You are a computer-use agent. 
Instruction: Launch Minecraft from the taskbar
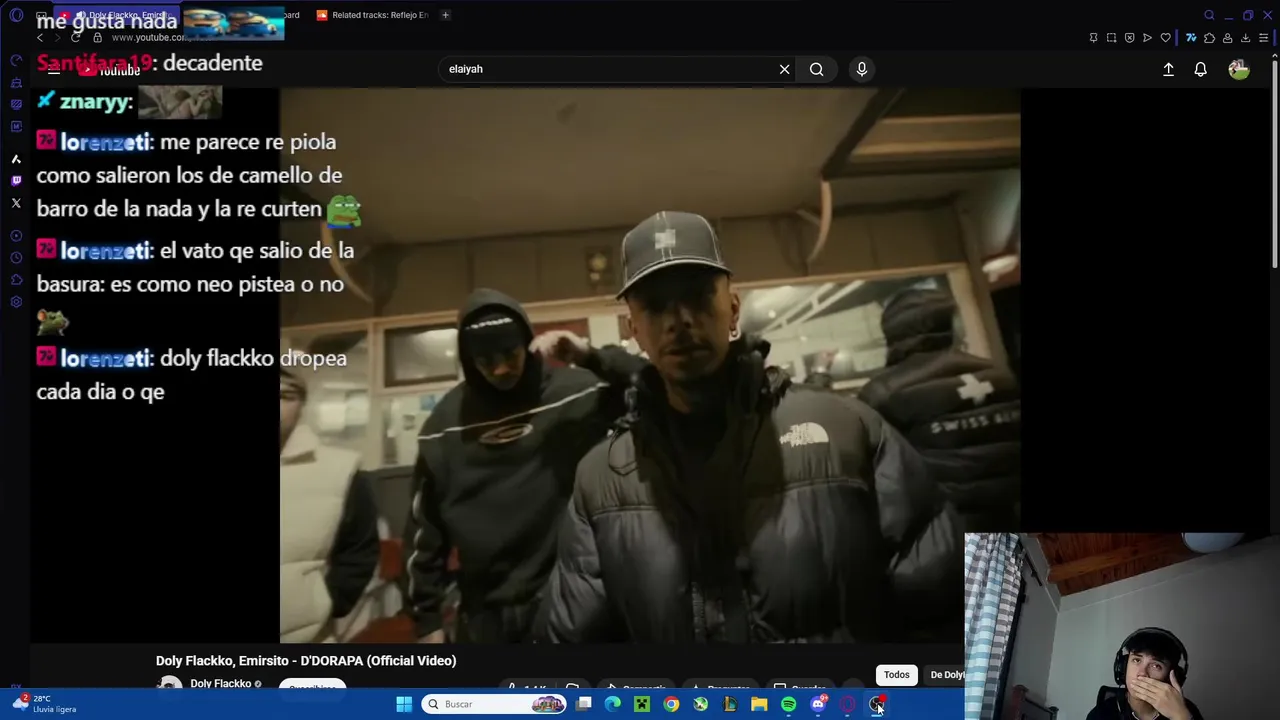pyautogui.click(x=642, y=704)
